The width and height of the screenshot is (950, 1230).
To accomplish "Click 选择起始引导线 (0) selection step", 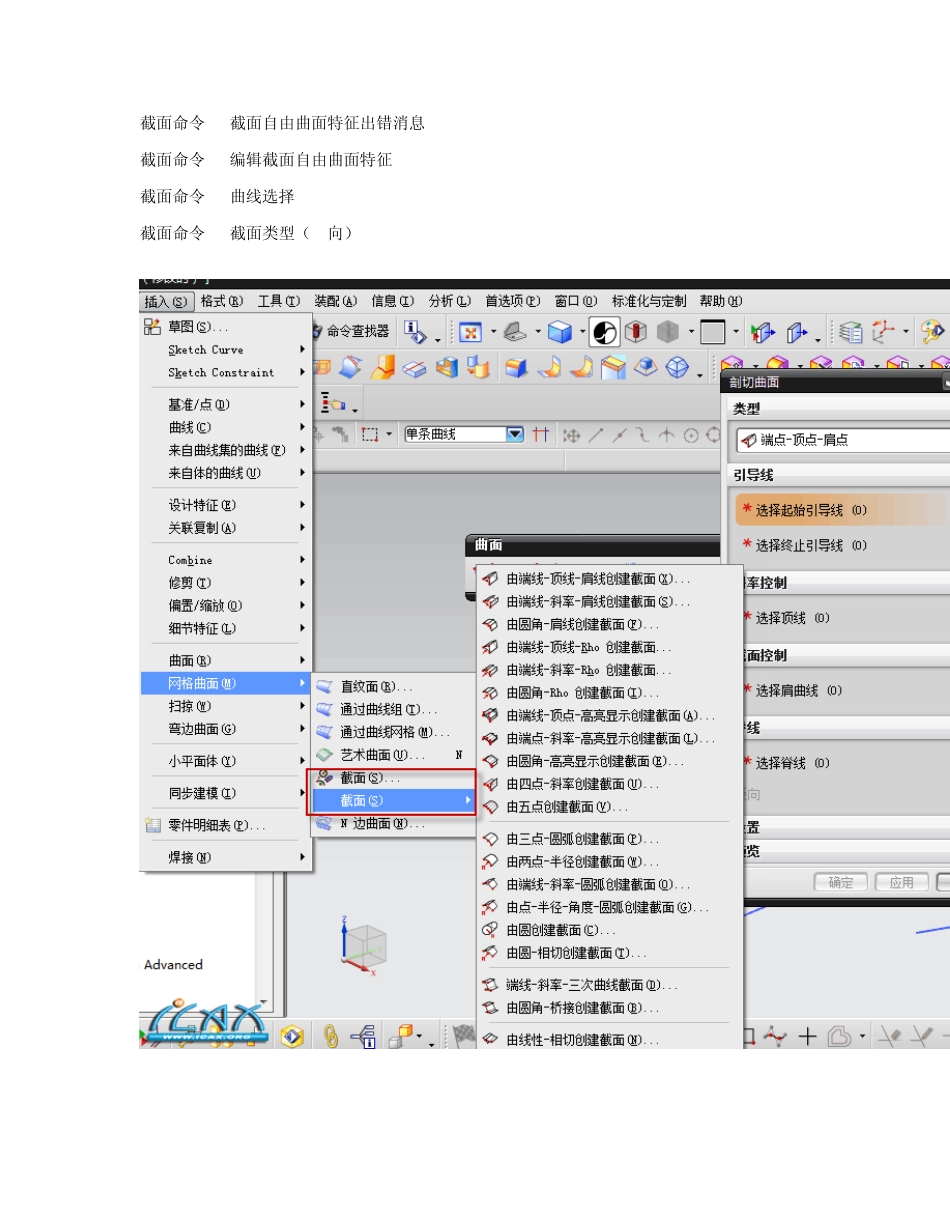I will (x=842, y=510).
